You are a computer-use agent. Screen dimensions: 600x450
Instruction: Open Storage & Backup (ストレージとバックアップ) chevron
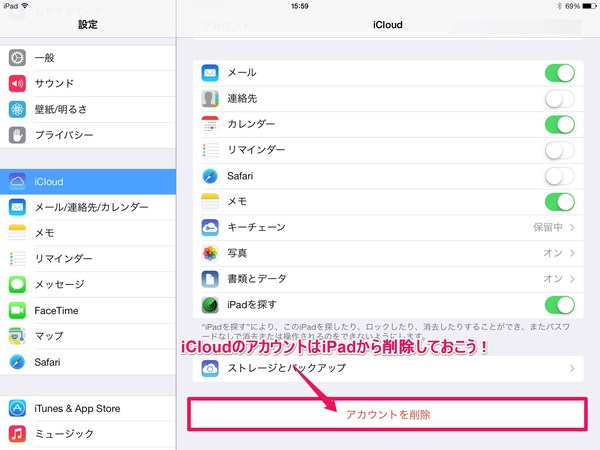tap(572, 369)
